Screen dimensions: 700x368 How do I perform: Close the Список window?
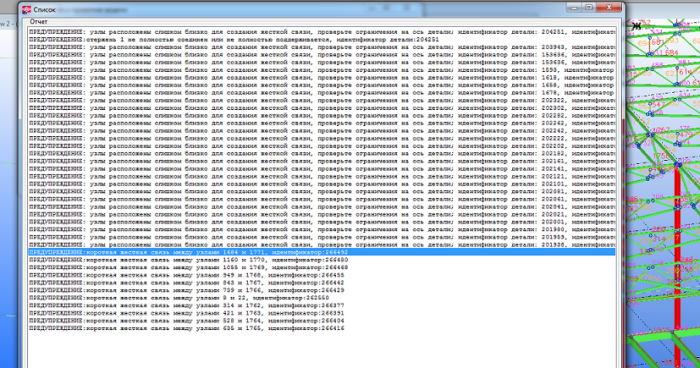[x=609, y=7]
